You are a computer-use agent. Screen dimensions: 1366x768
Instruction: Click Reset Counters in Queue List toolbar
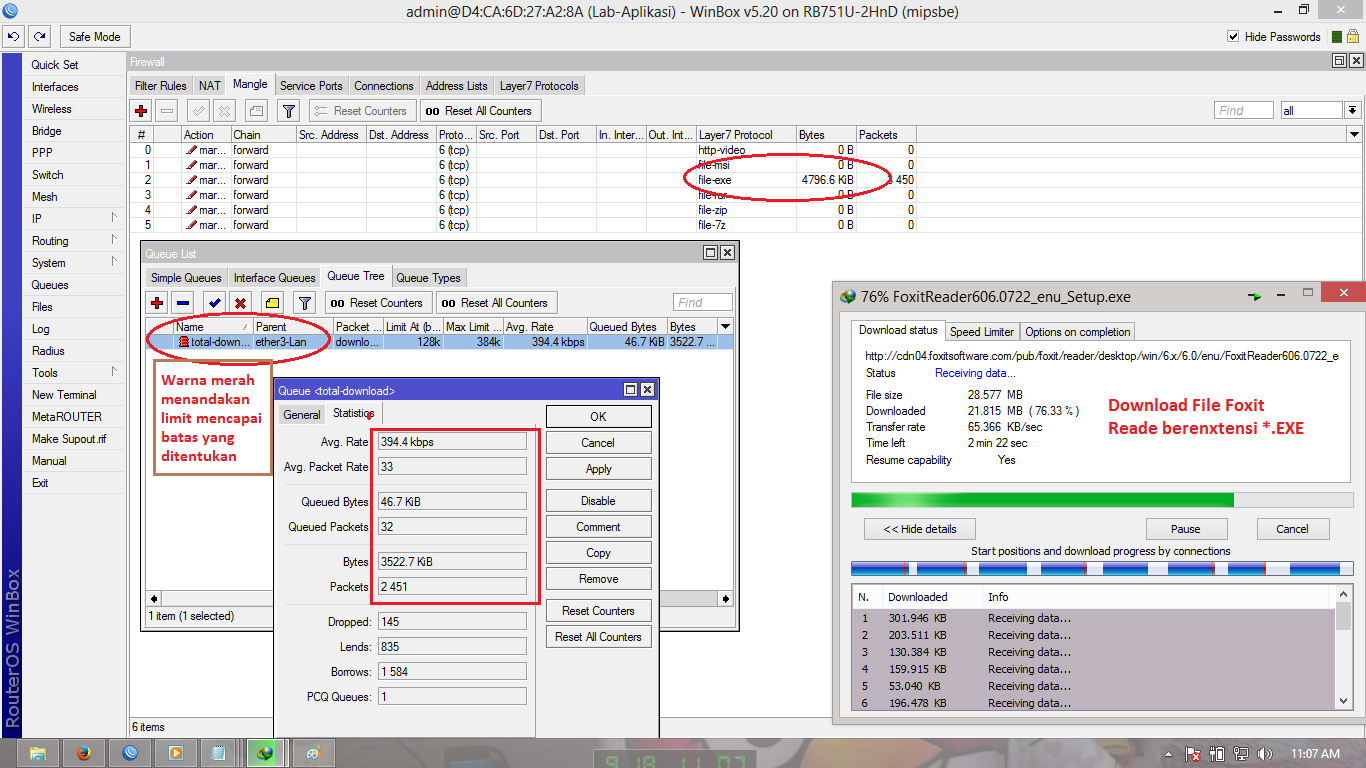(377, 303)
